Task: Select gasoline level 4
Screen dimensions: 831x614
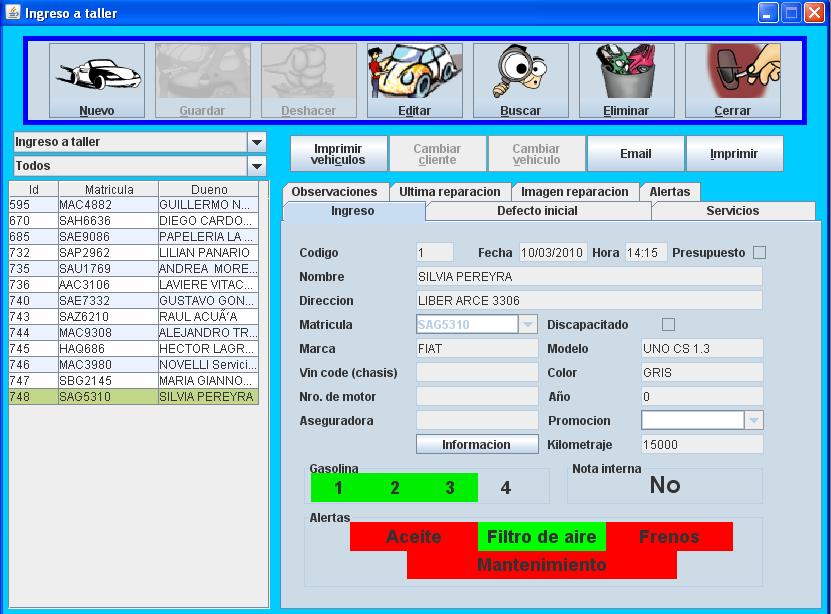Action: (505, 488)
